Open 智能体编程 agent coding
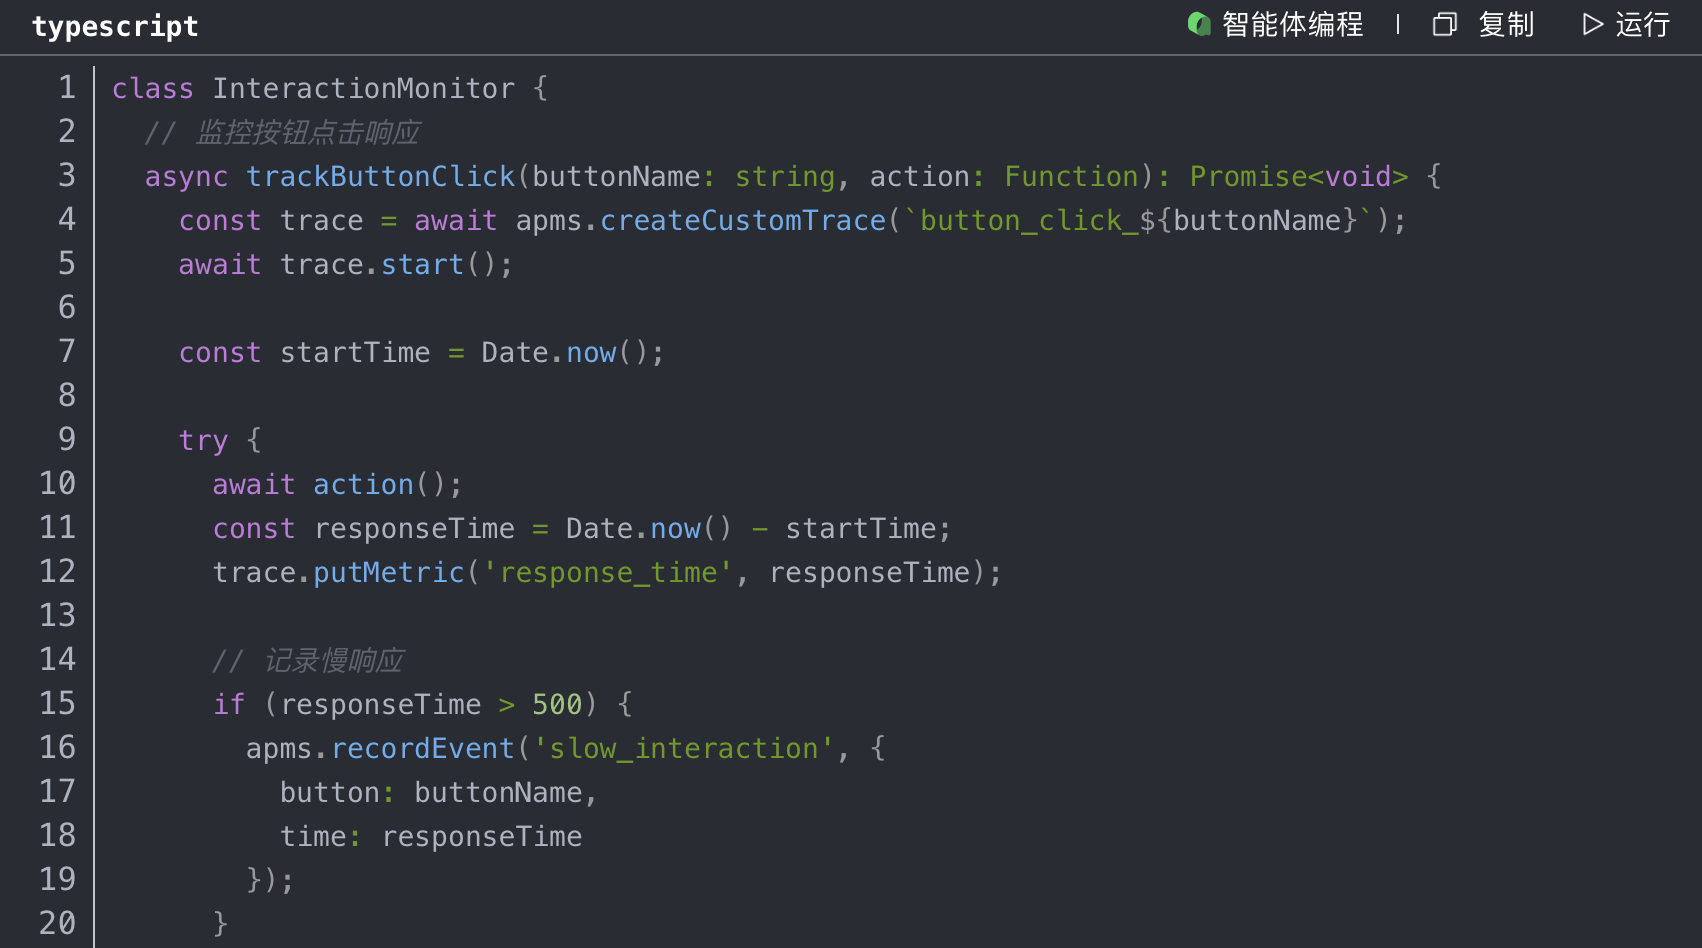1702x948 pixels. 1292,24
